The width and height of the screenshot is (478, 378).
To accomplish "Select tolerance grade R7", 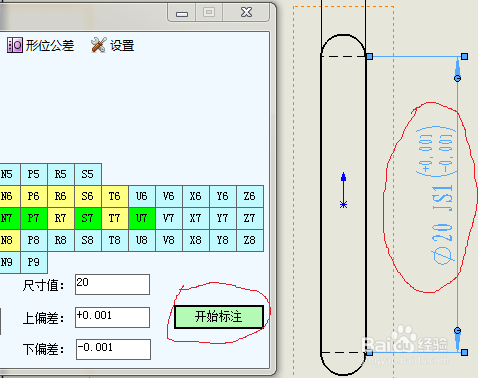I will pyautogui.click(x=61, y=218).
